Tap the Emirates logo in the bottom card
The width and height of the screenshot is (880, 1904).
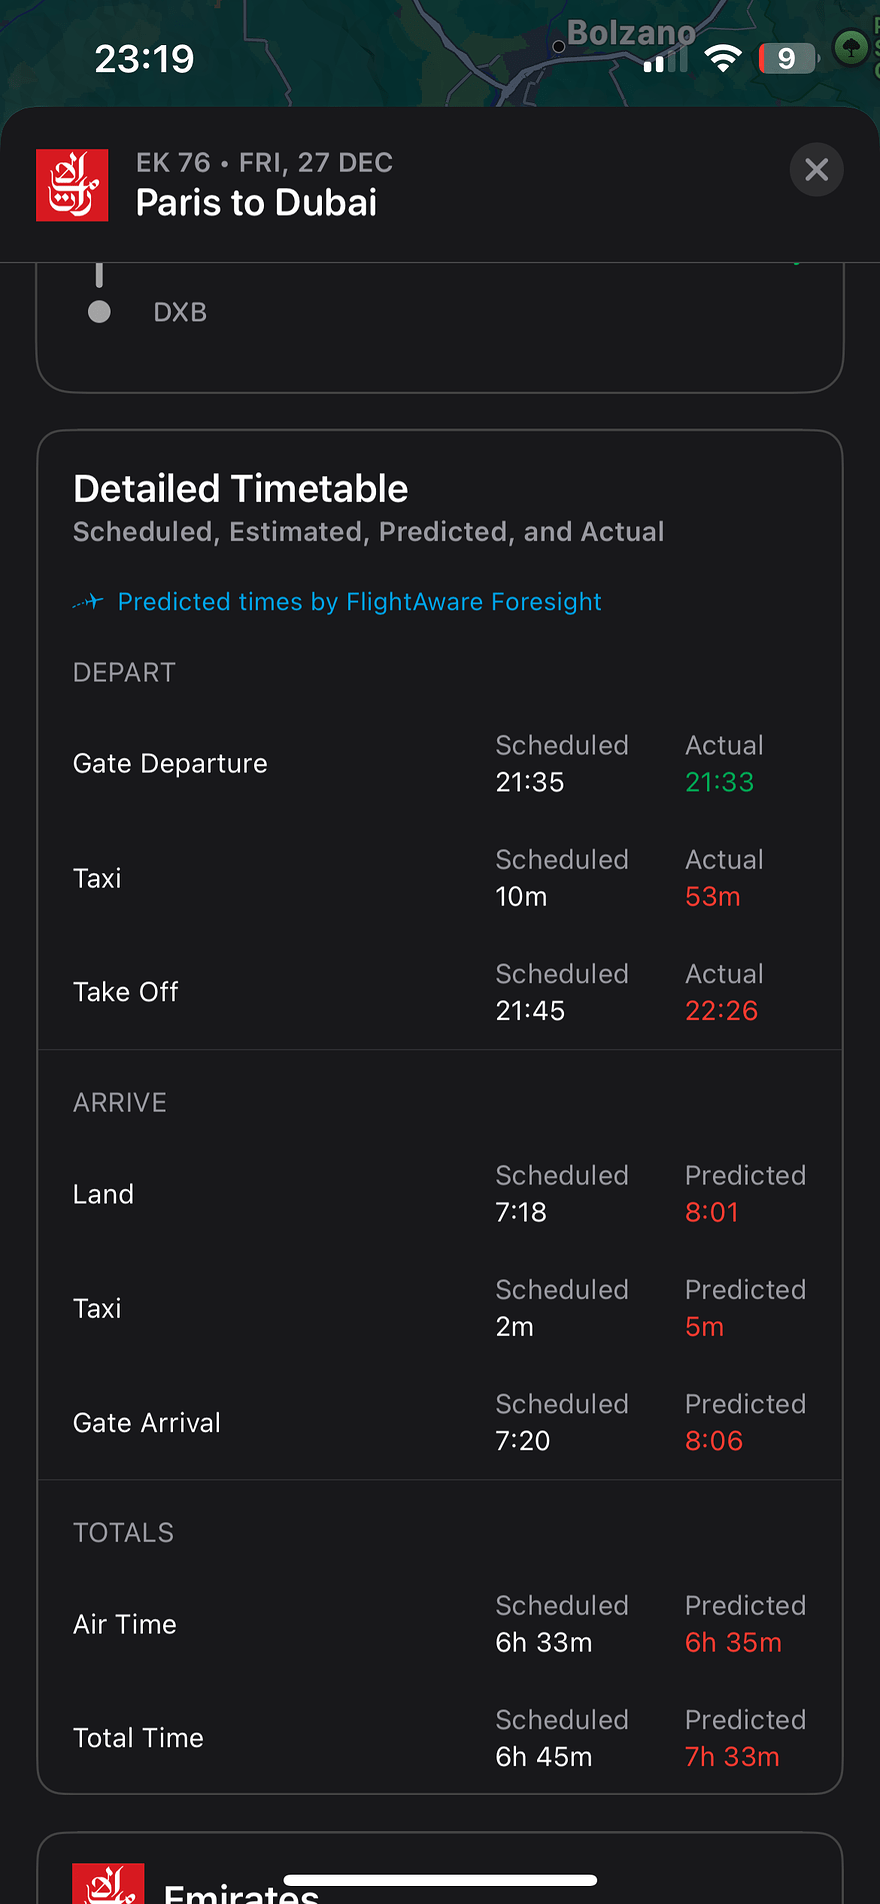(x=108, y=1885)
